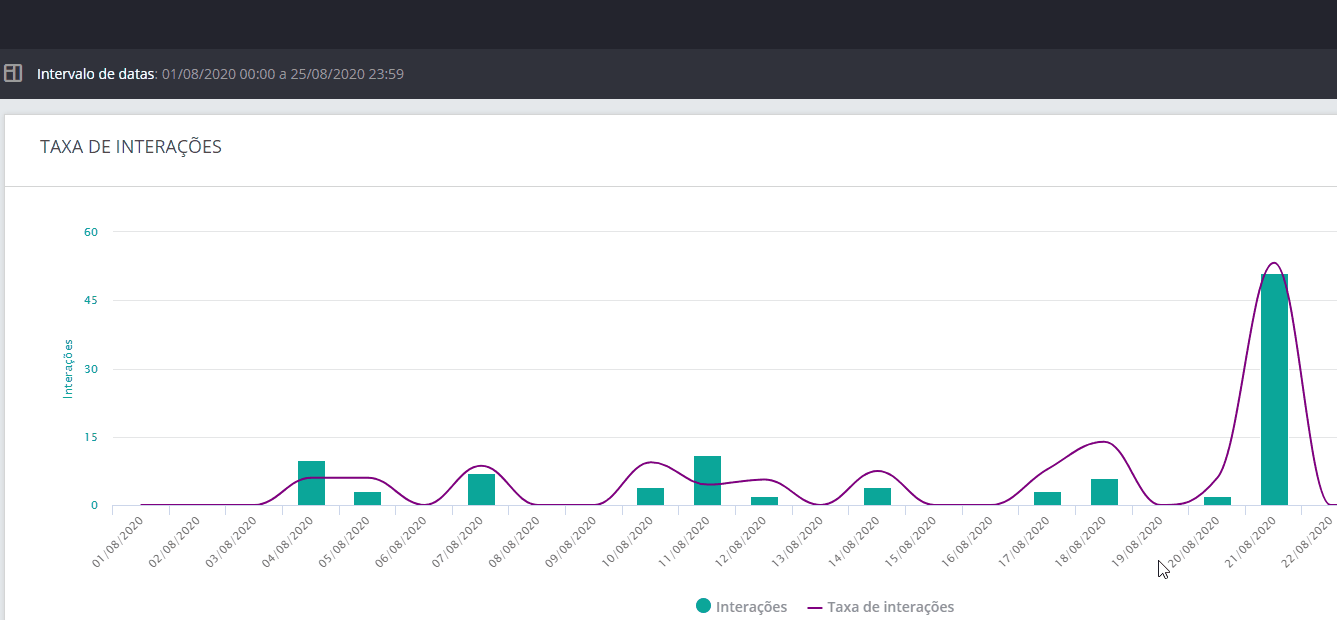
Task: Toggle the Interações series in the legend
Action: pos(751,607)
